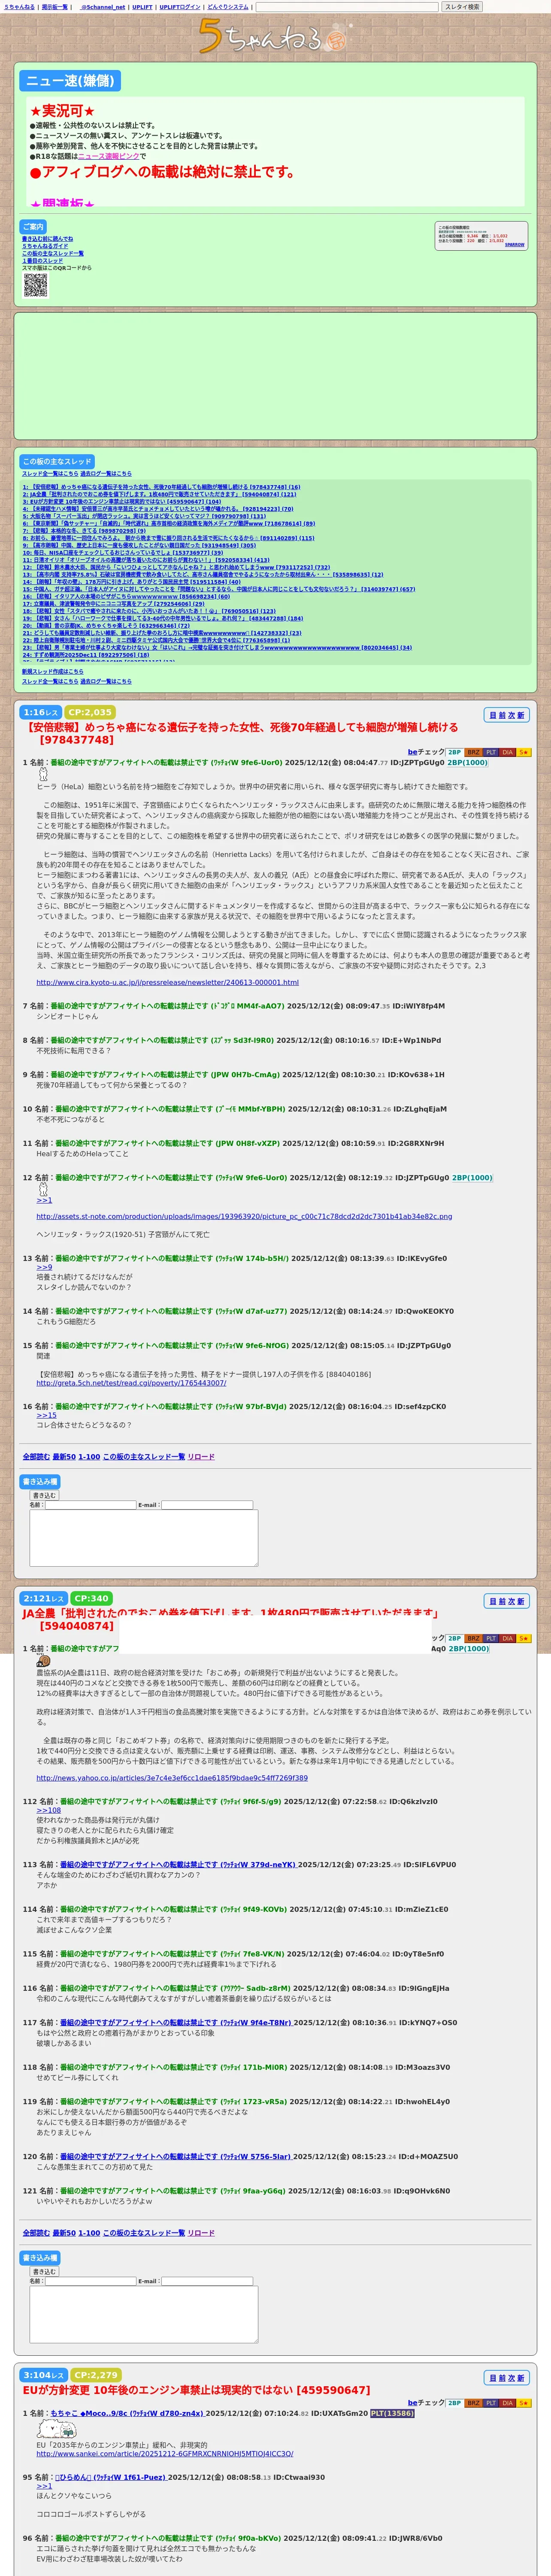Viewport: 551px width, 2576px height.
Task: Click the QR code image
Action: coord(35,285)
